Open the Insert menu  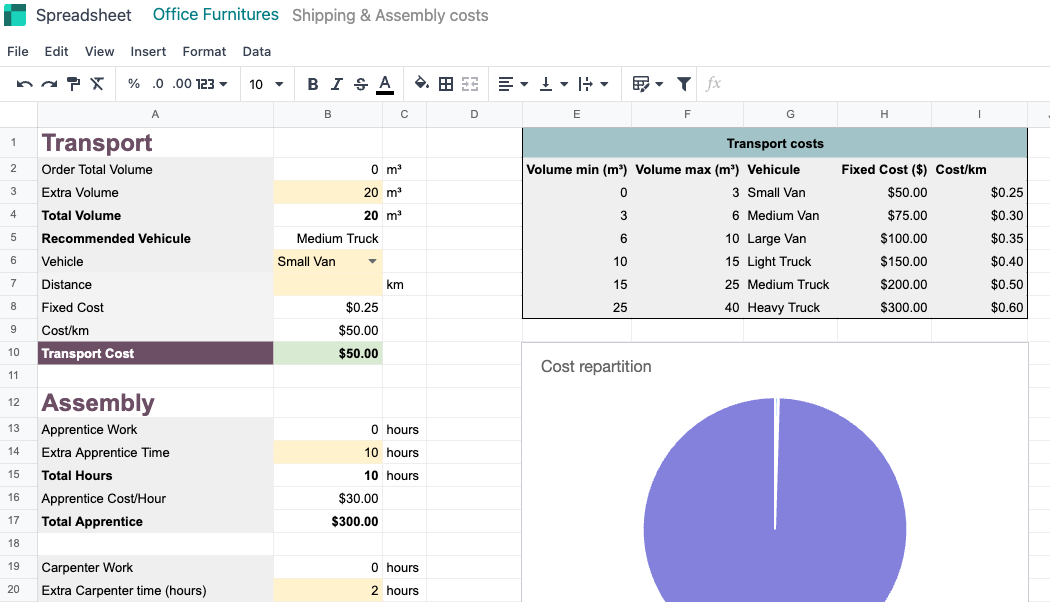(148, 52)
